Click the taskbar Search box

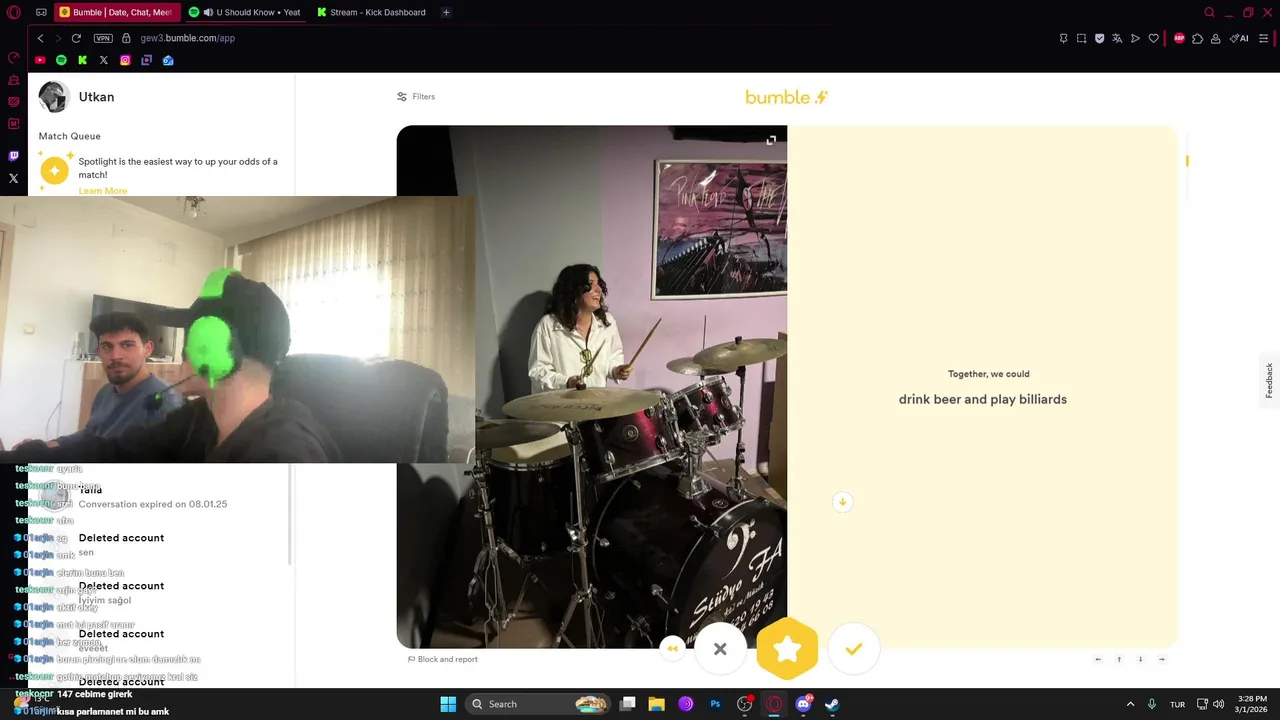[x=538, y=704]
